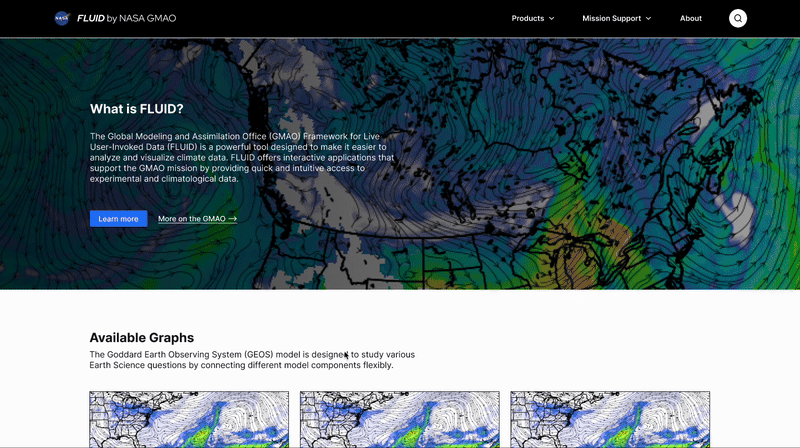Click the Available Graphs heading
800x448 pixels.
pyautogui.click(x=142, y=338)
